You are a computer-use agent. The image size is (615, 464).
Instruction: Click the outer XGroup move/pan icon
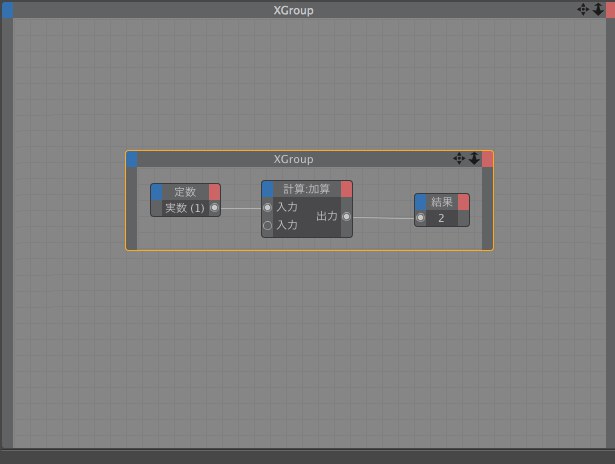click(583, 9)
